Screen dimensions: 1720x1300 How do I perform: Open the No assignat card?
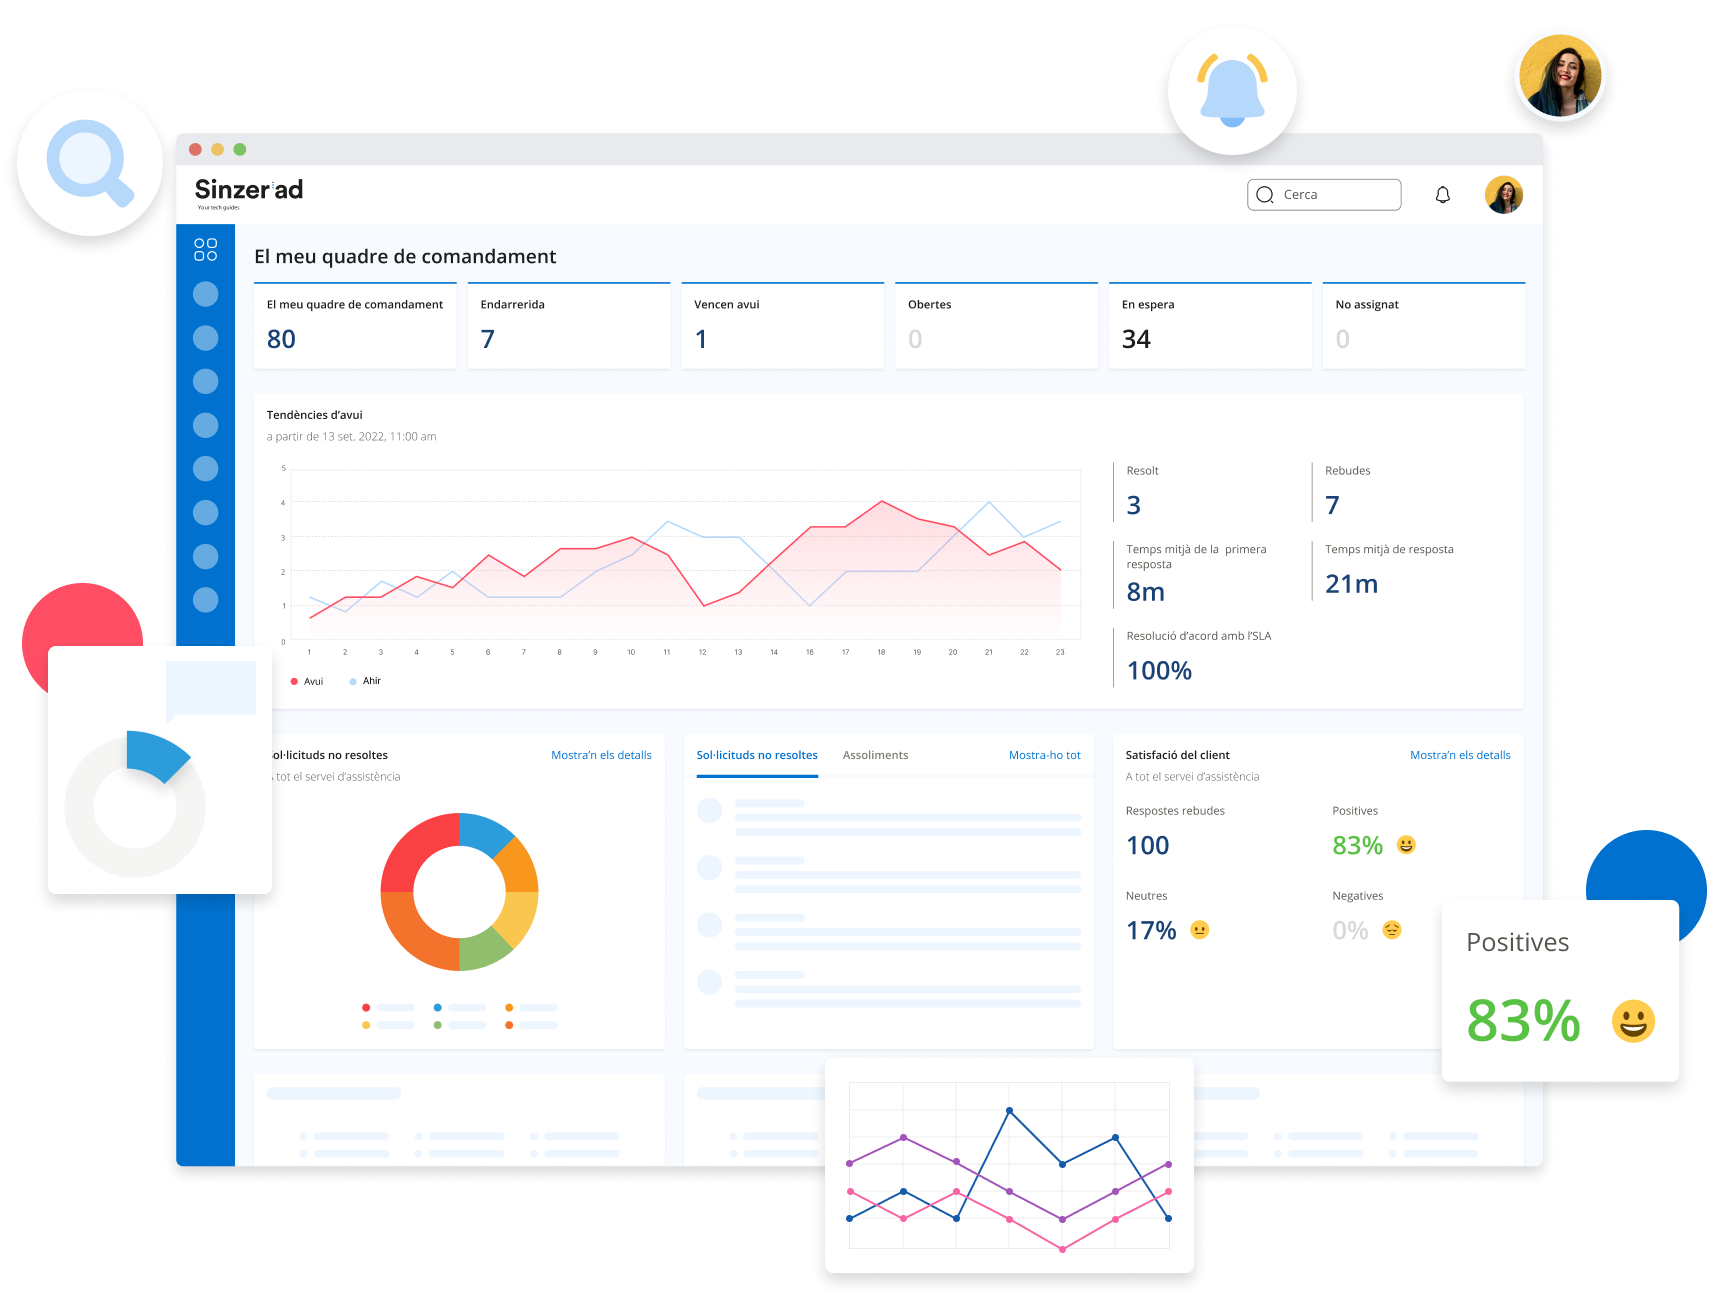click(x=1423, y=326)
